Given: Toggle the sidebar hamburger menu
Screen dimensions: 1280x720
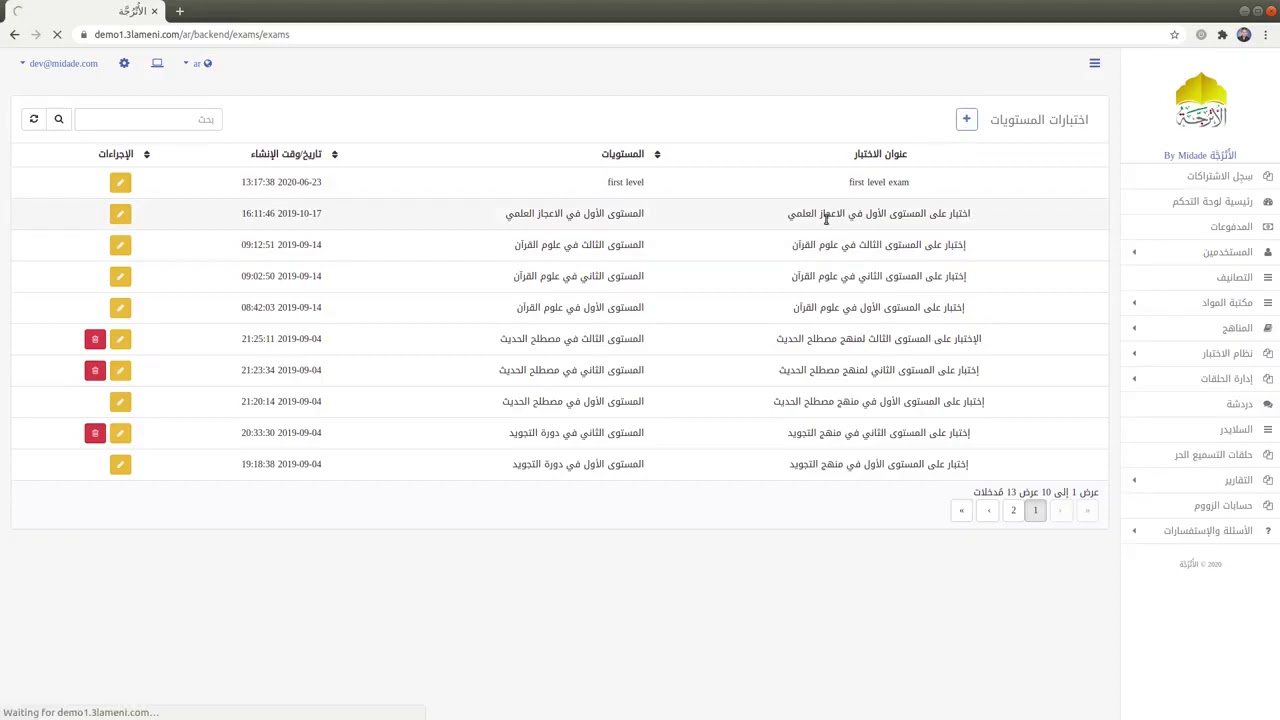Looking at the screenshot, I should 1094,63.
